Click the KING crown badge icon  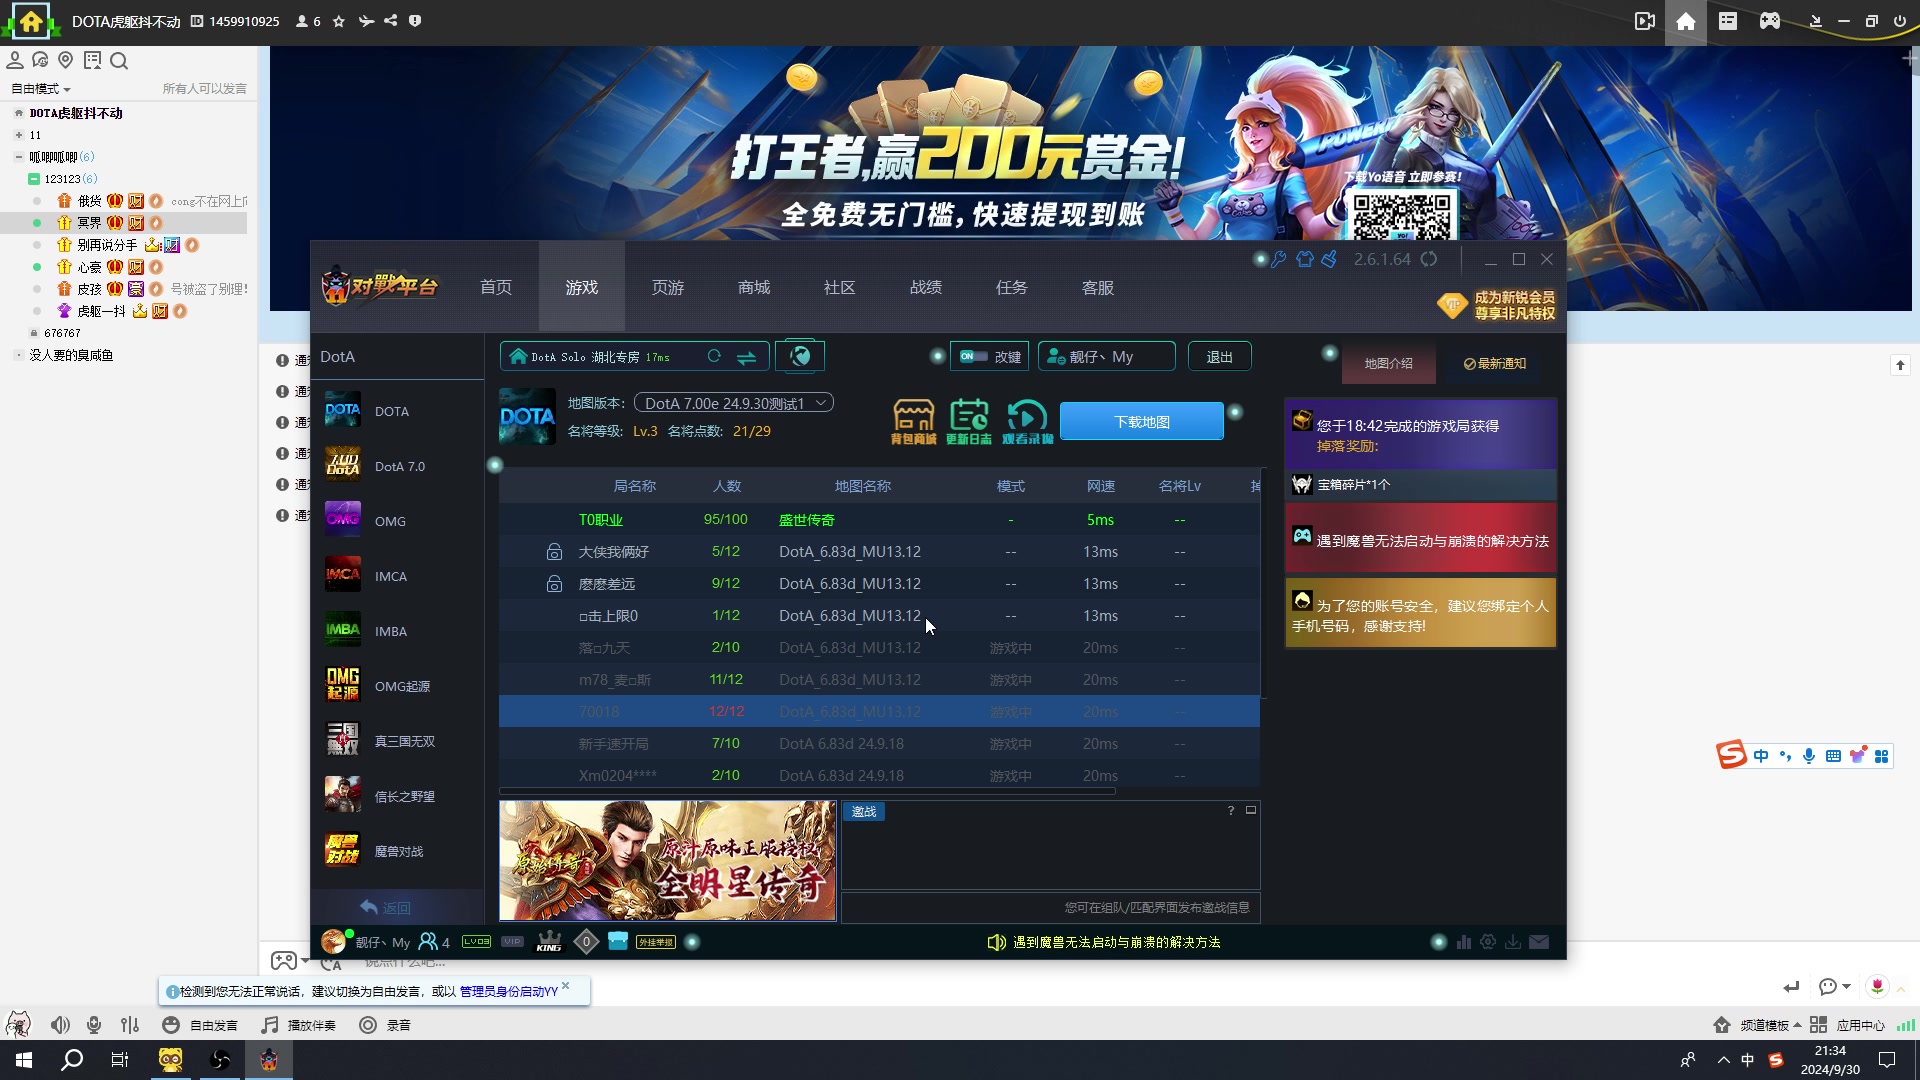click(x=549, y=942)
